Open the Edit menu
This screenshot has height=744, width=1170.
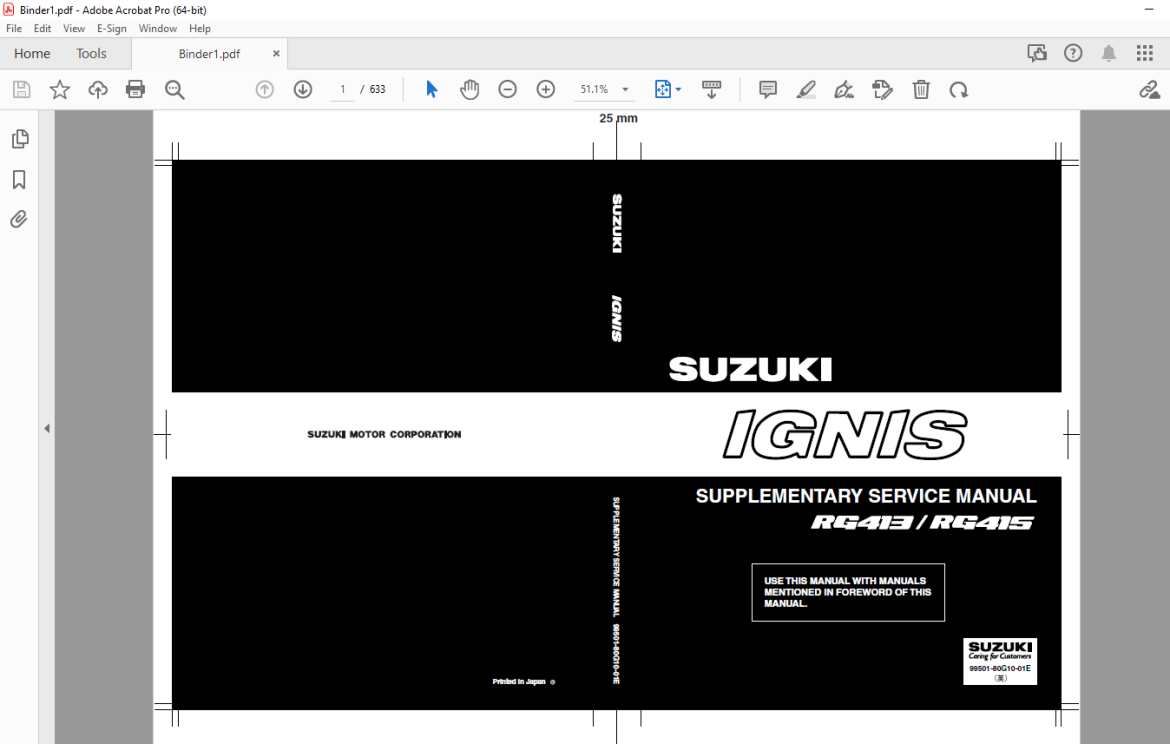tap(42, 28)
